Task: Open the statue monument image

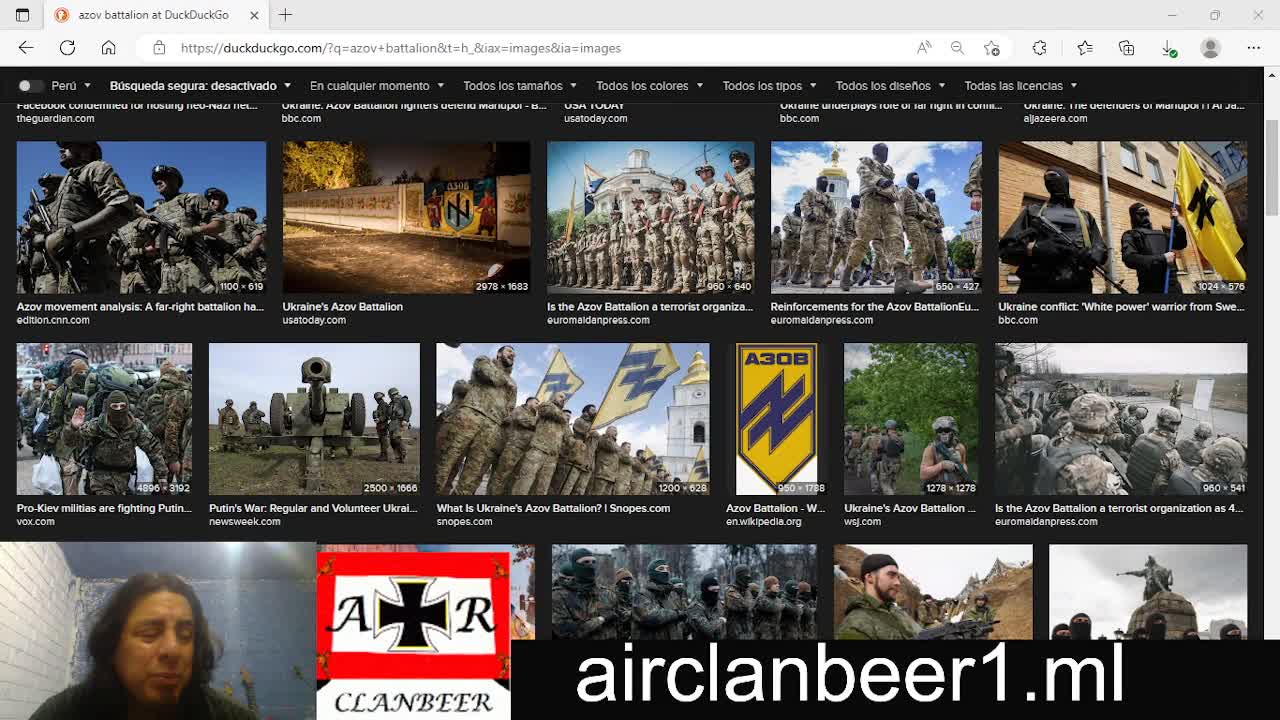Action: 1148,592
